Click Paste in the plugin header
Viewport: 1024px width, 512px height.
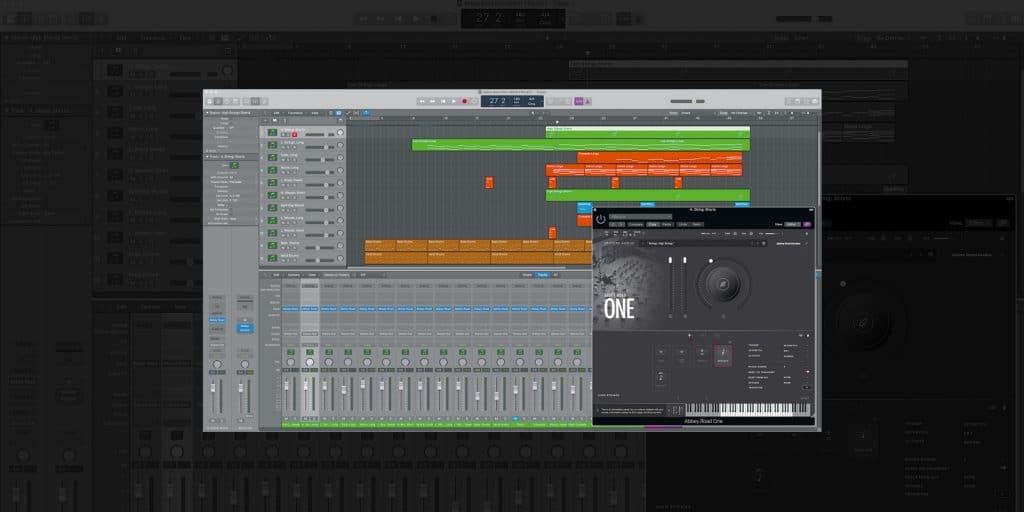click(667, 225)
